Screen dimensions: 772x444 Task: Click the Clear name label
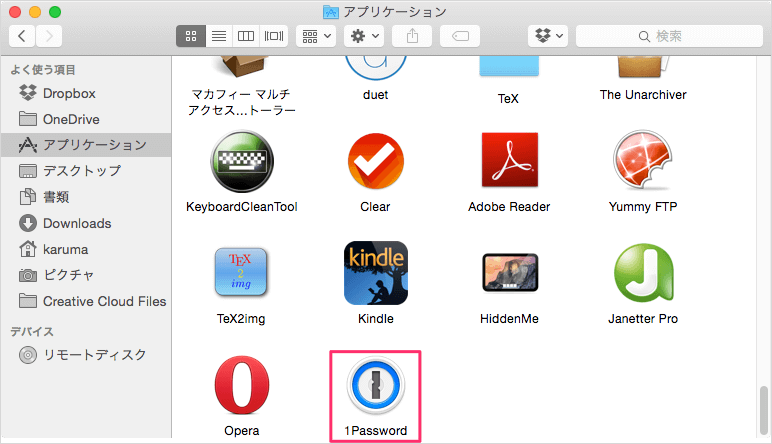tap(375, 207)
